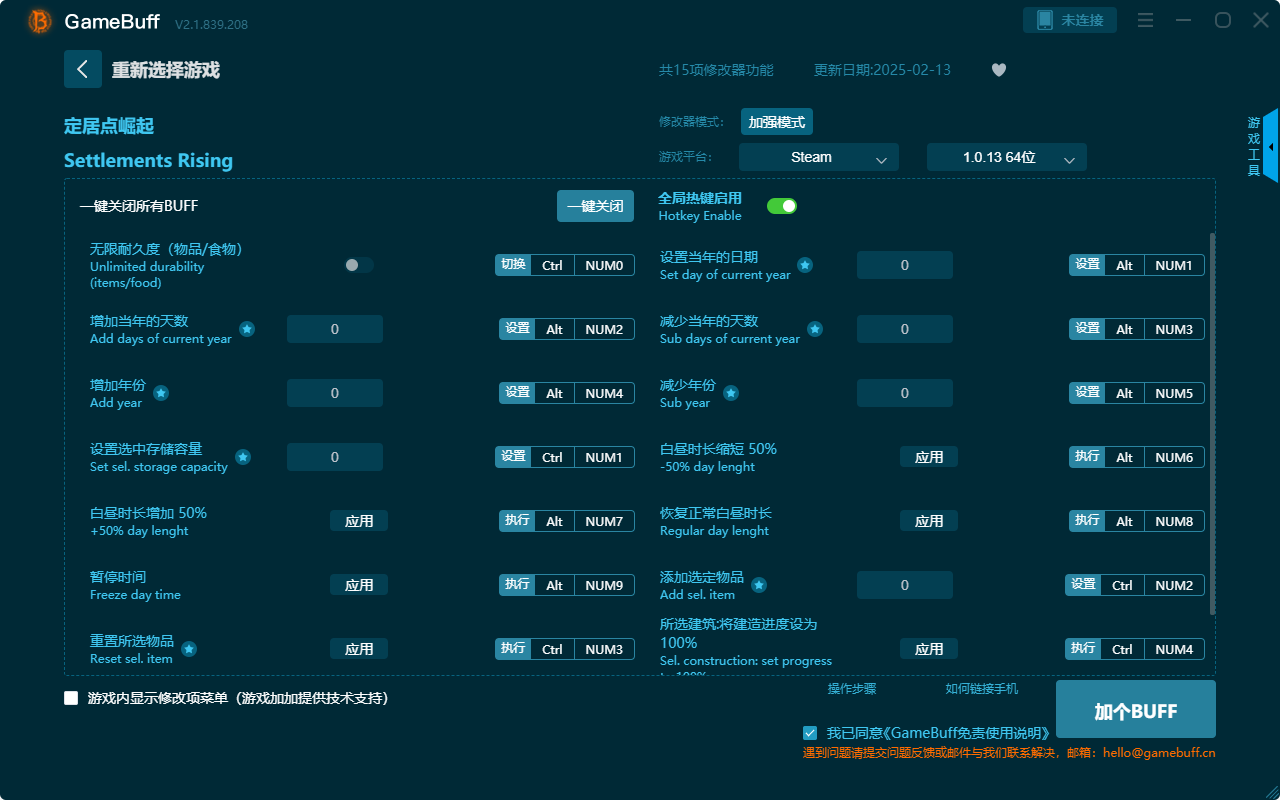Click the star icon next to Reset sel. item
The height and width of the screenshot is (800, 1280).
click(189, 648)
